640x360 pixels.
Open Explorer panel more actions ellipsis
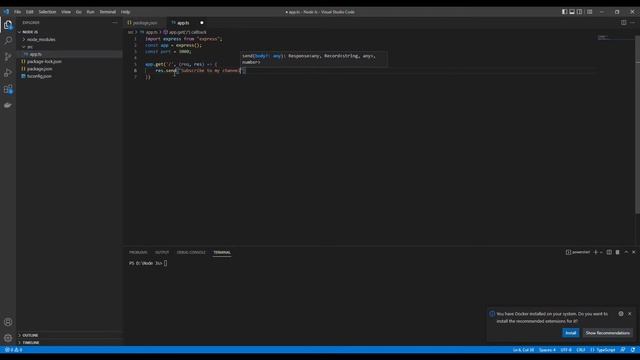point(114,23)
